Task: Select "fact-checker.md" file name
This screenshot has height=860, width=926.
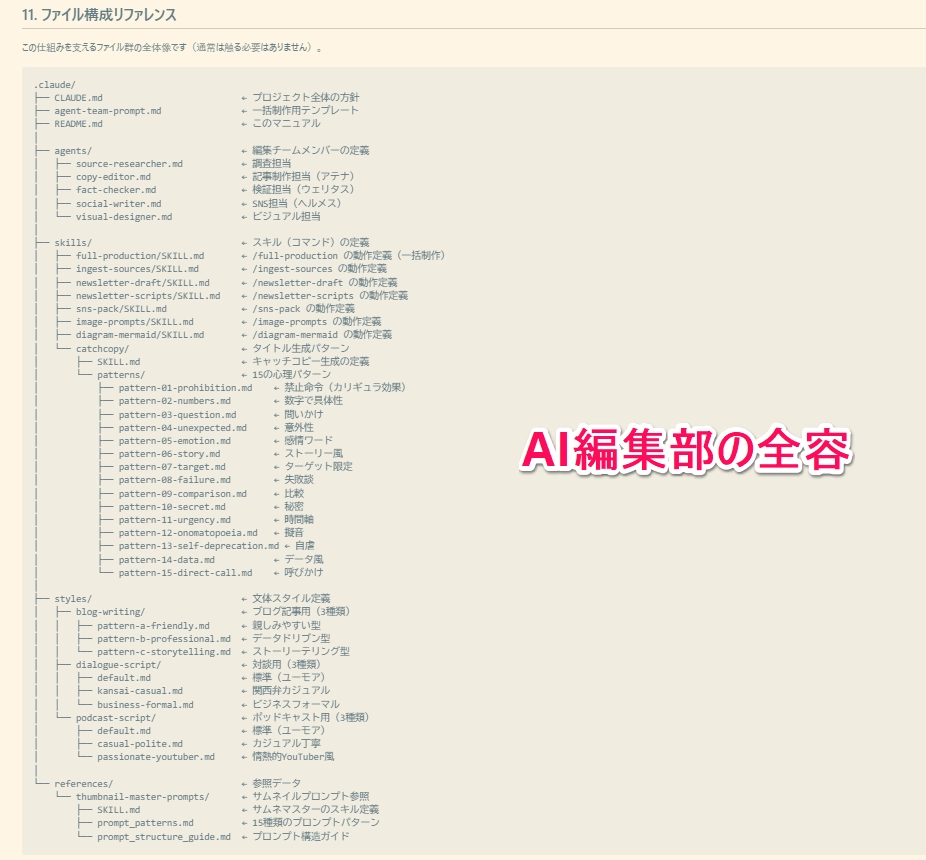Action: point(116,190)
